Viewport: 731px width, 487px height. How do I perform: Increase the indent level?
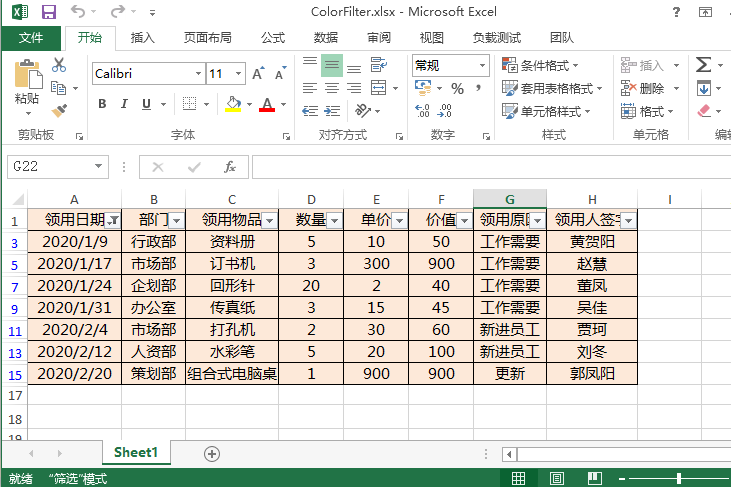coord(332,111)
